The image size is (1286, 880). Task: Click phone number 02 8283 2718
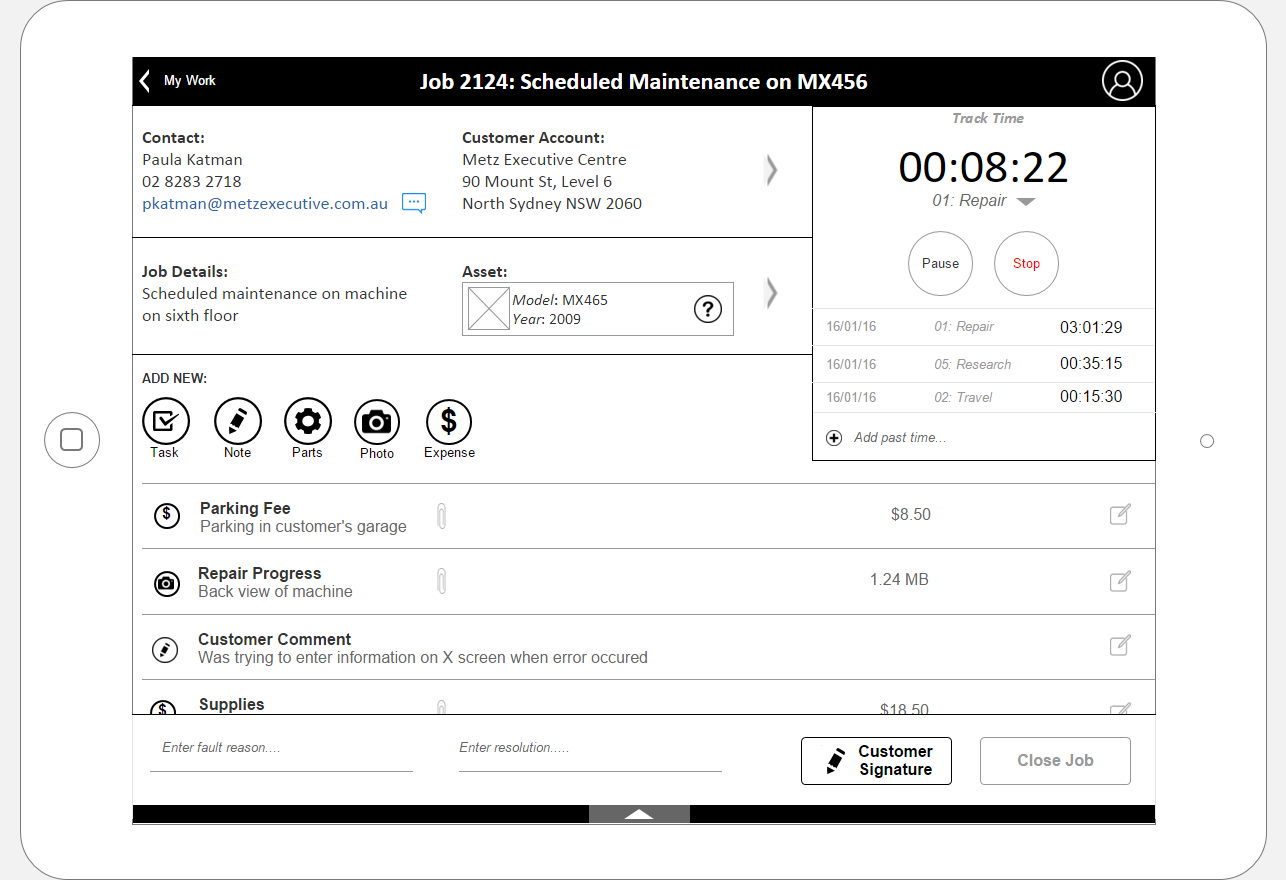(192, 181)
